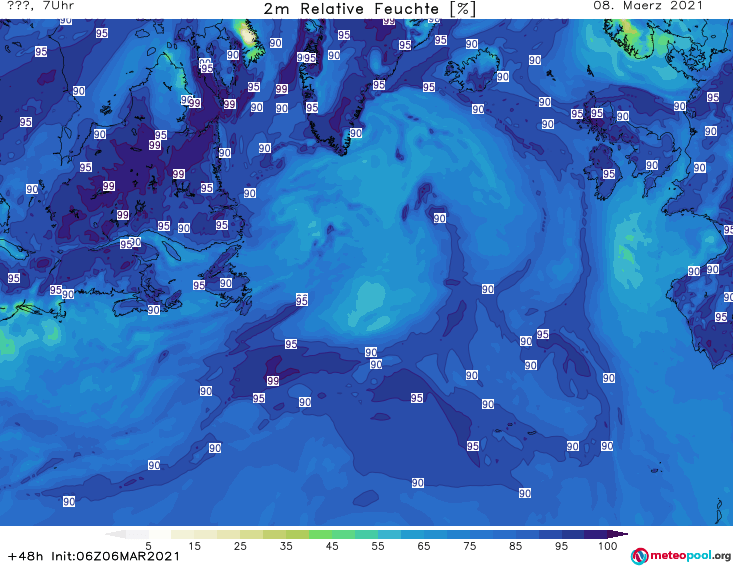Pick the pale white arrow tip starting the colorbar
The height and width of the screenshot is (566, 733).
point(115,534)
